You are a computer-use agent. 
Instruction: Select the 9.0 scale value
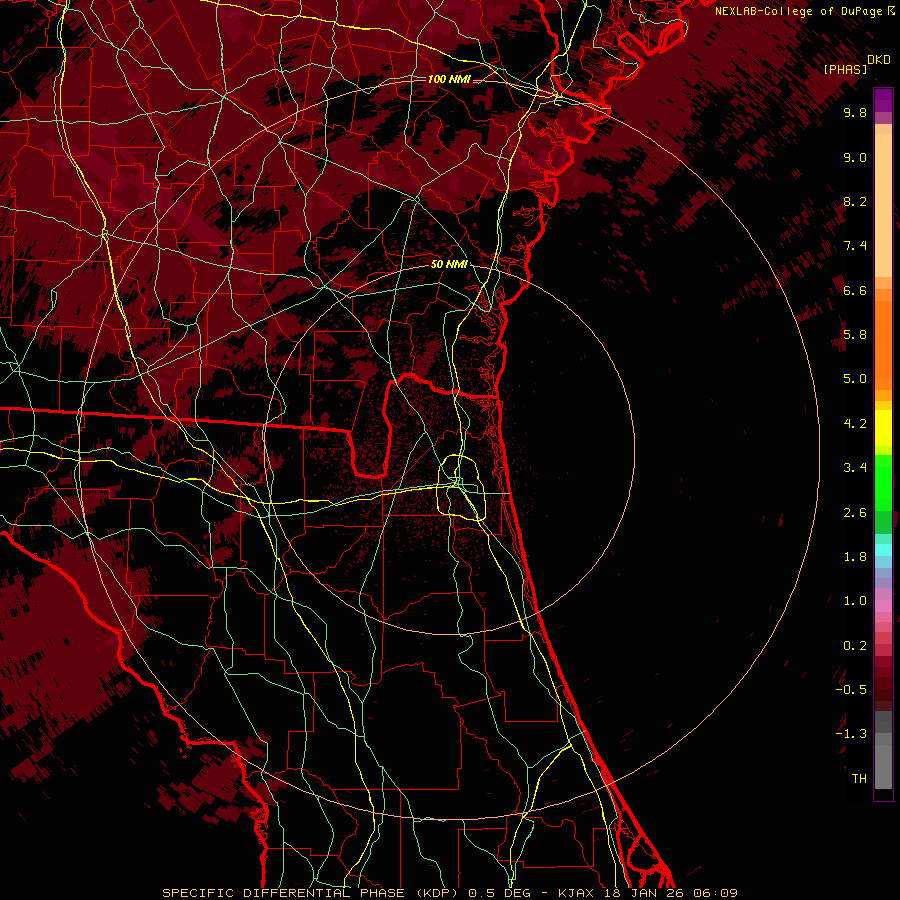855,157
